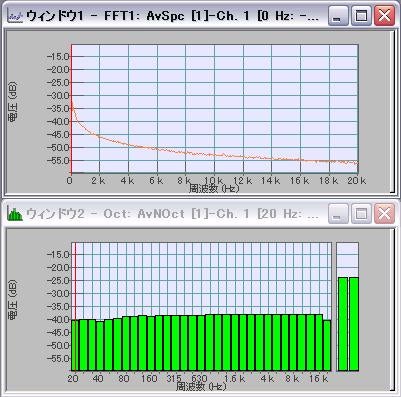Maximize Window 1 FFT spectrum
Viewport: 401px width, 397px height.
pyautogui.click(x=361, y=16)
